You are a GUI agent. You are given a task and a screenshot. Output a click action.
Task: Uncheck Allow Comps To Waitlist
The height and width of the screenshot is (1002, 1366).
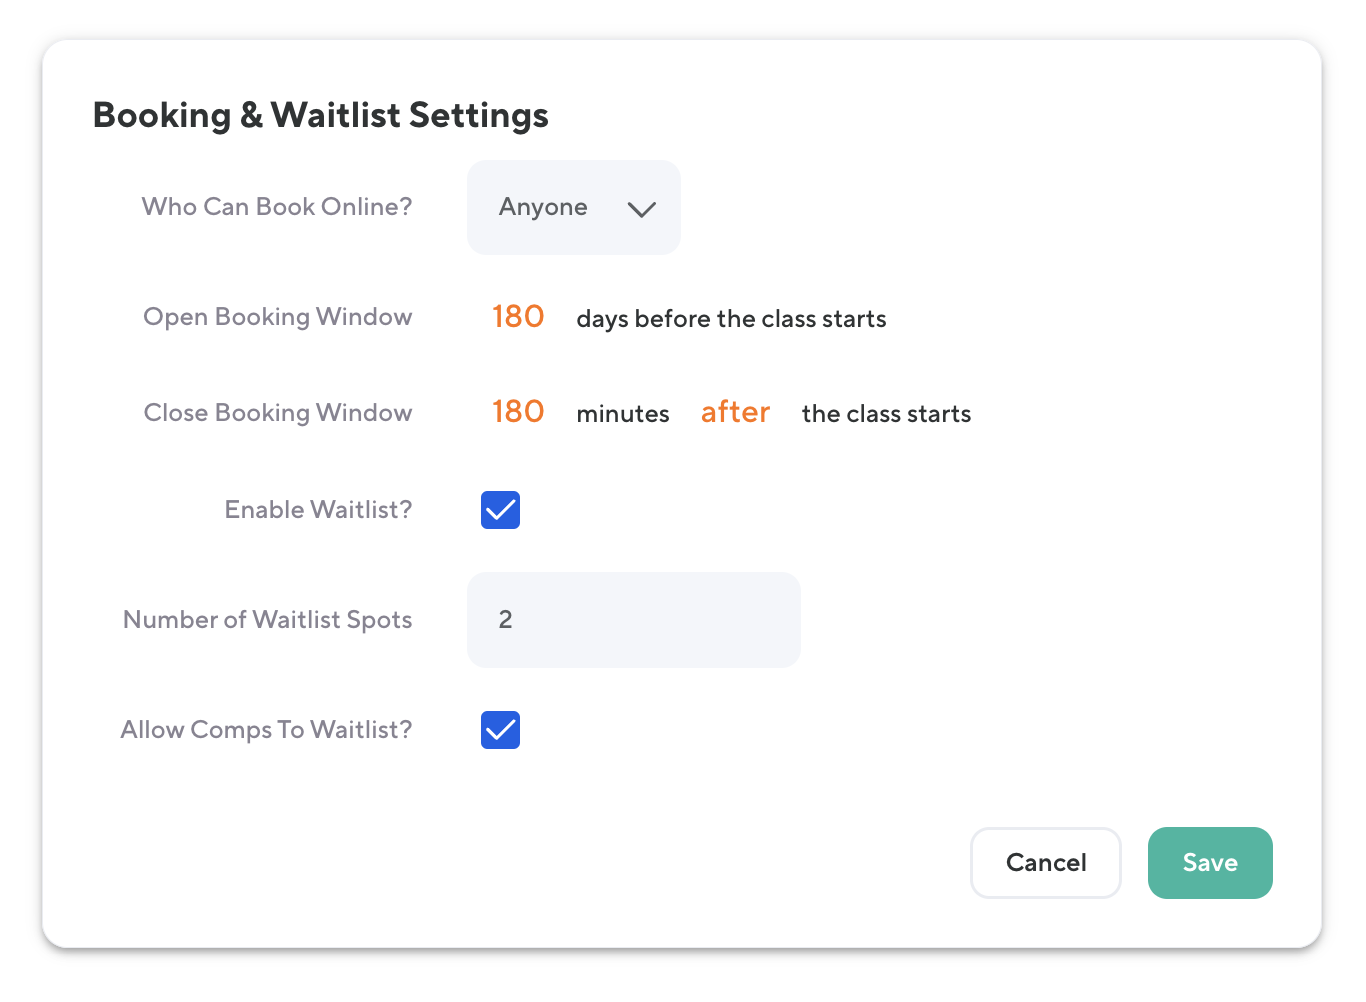pos(500,730)
